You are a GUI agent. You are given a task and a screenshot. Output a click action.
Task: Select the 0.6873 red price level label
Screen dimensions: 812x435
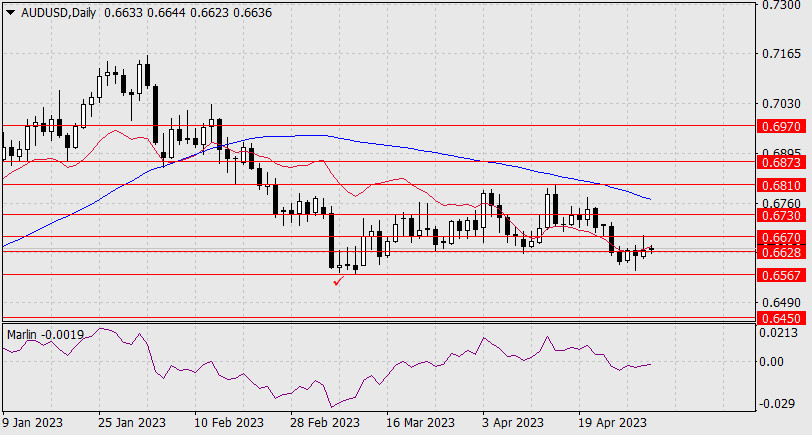pyautogui.click(x=781, y=162)
